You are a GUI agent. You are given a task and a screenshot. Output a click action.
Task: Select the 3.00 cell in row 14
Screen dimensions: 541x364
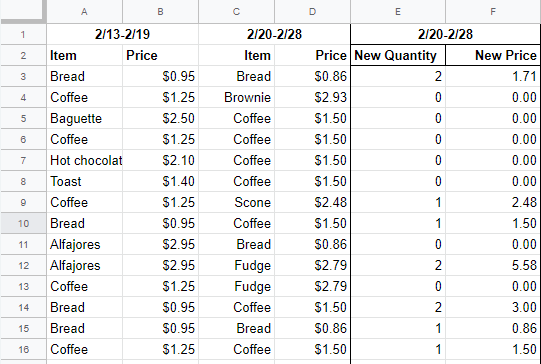click(x=493, y=307)
